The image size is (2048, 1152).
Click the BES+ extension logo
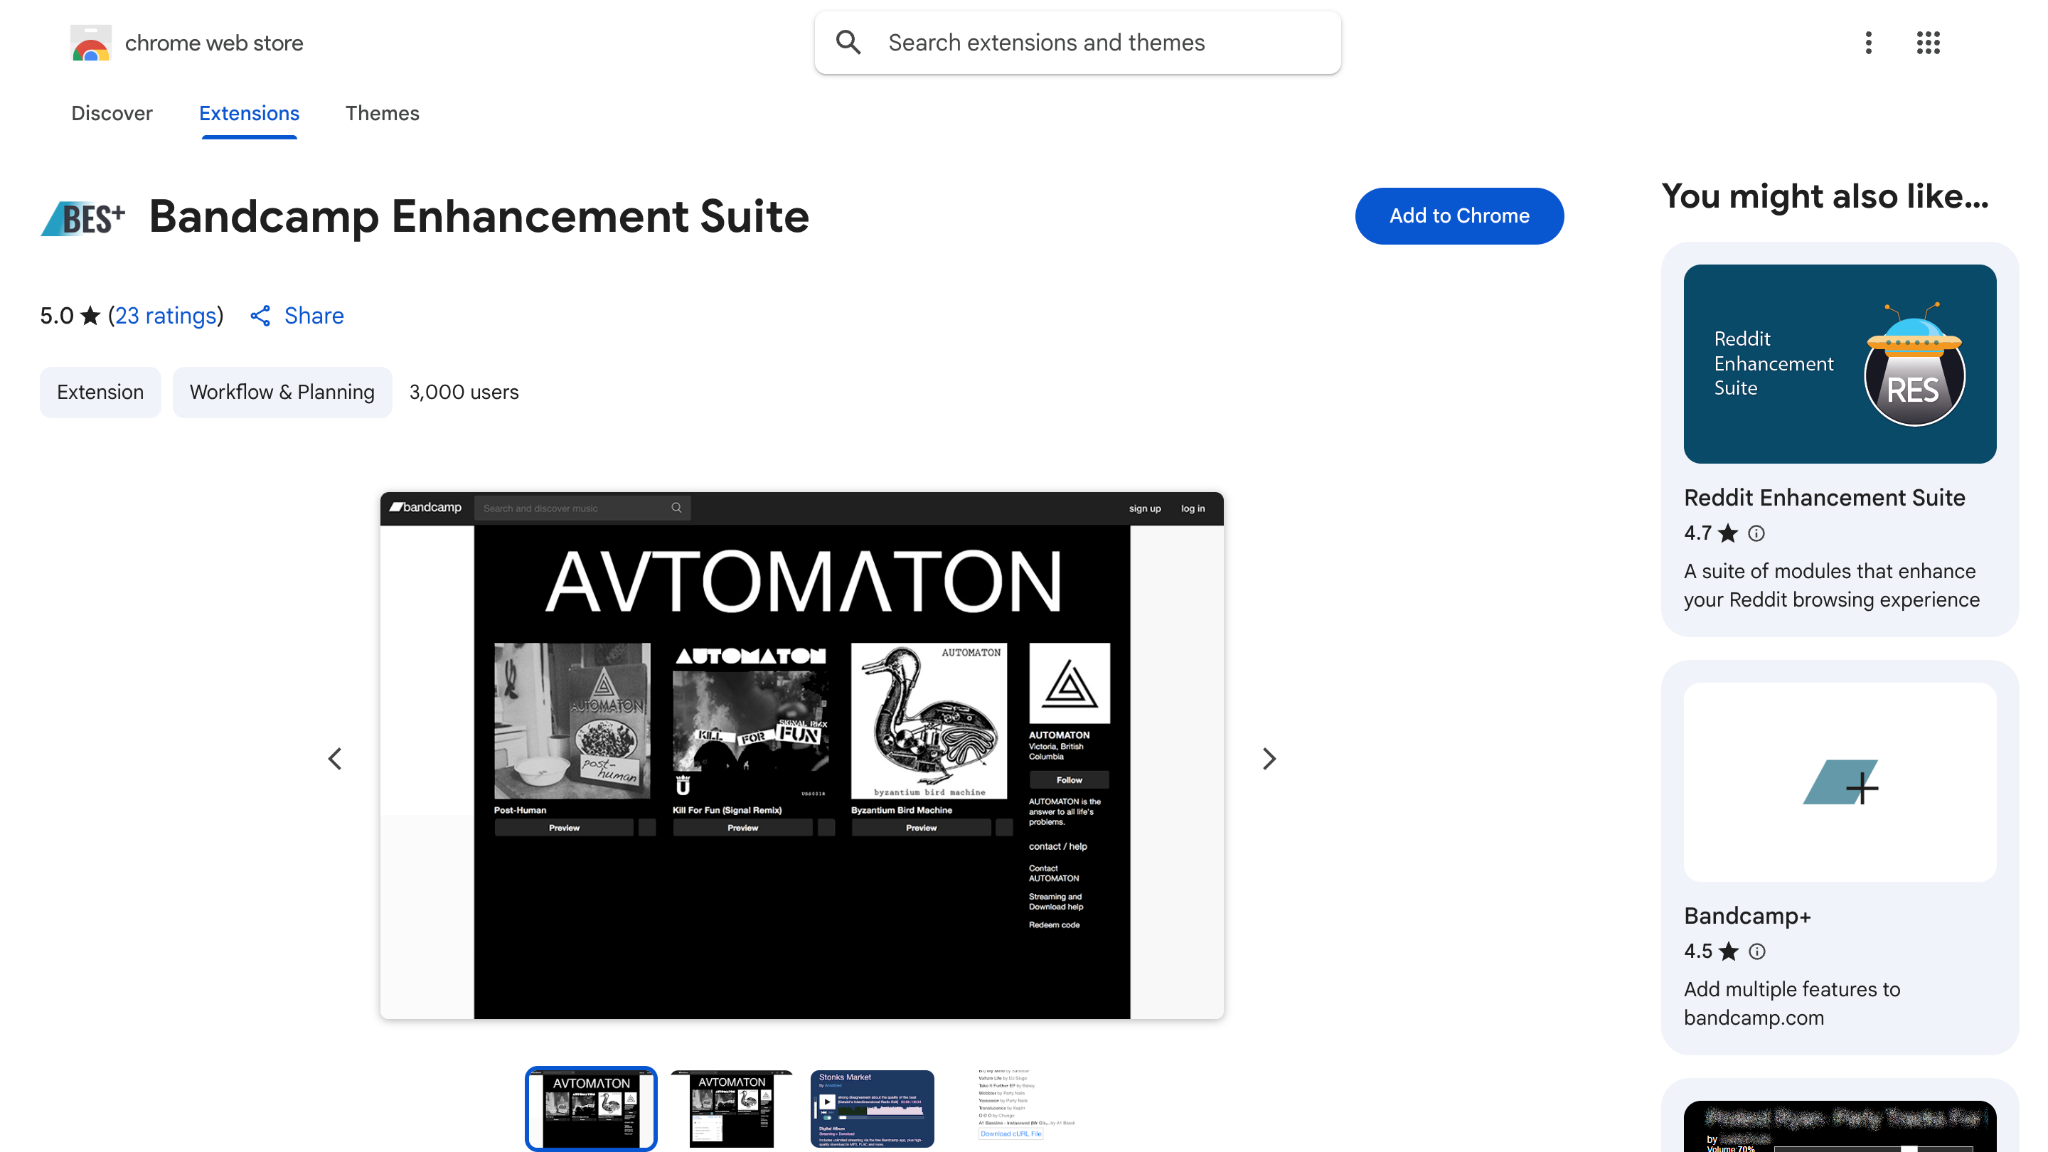[84, 216]
